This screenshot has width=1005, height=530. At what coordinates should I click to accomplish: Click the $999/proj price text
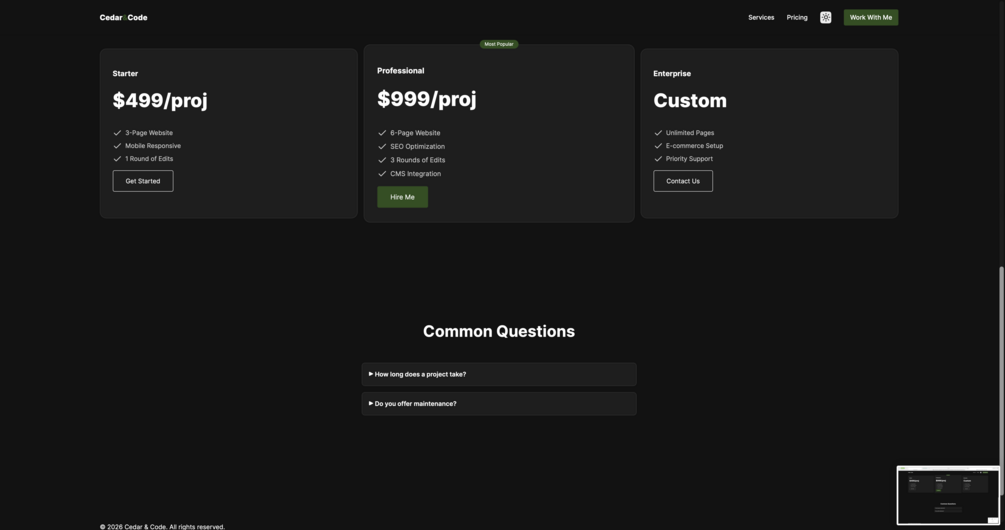(426, 99)
